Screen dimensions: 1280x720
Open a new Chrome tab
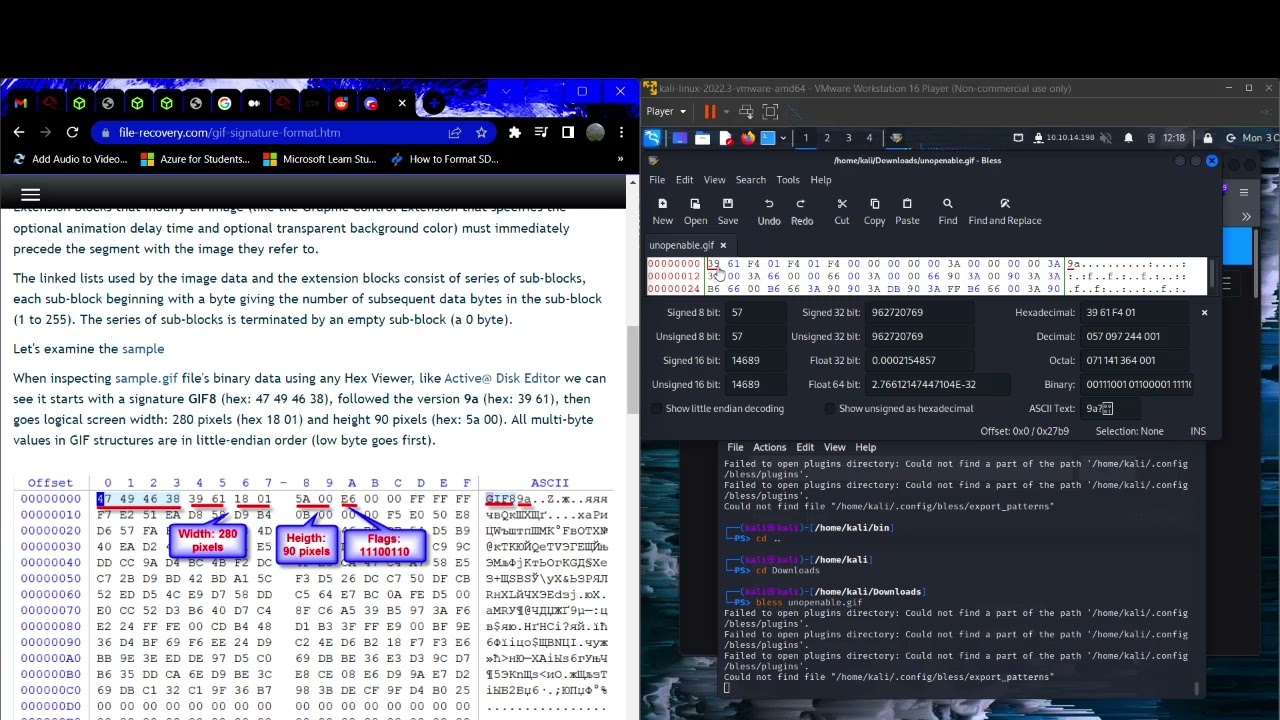[x=434, y=103]
